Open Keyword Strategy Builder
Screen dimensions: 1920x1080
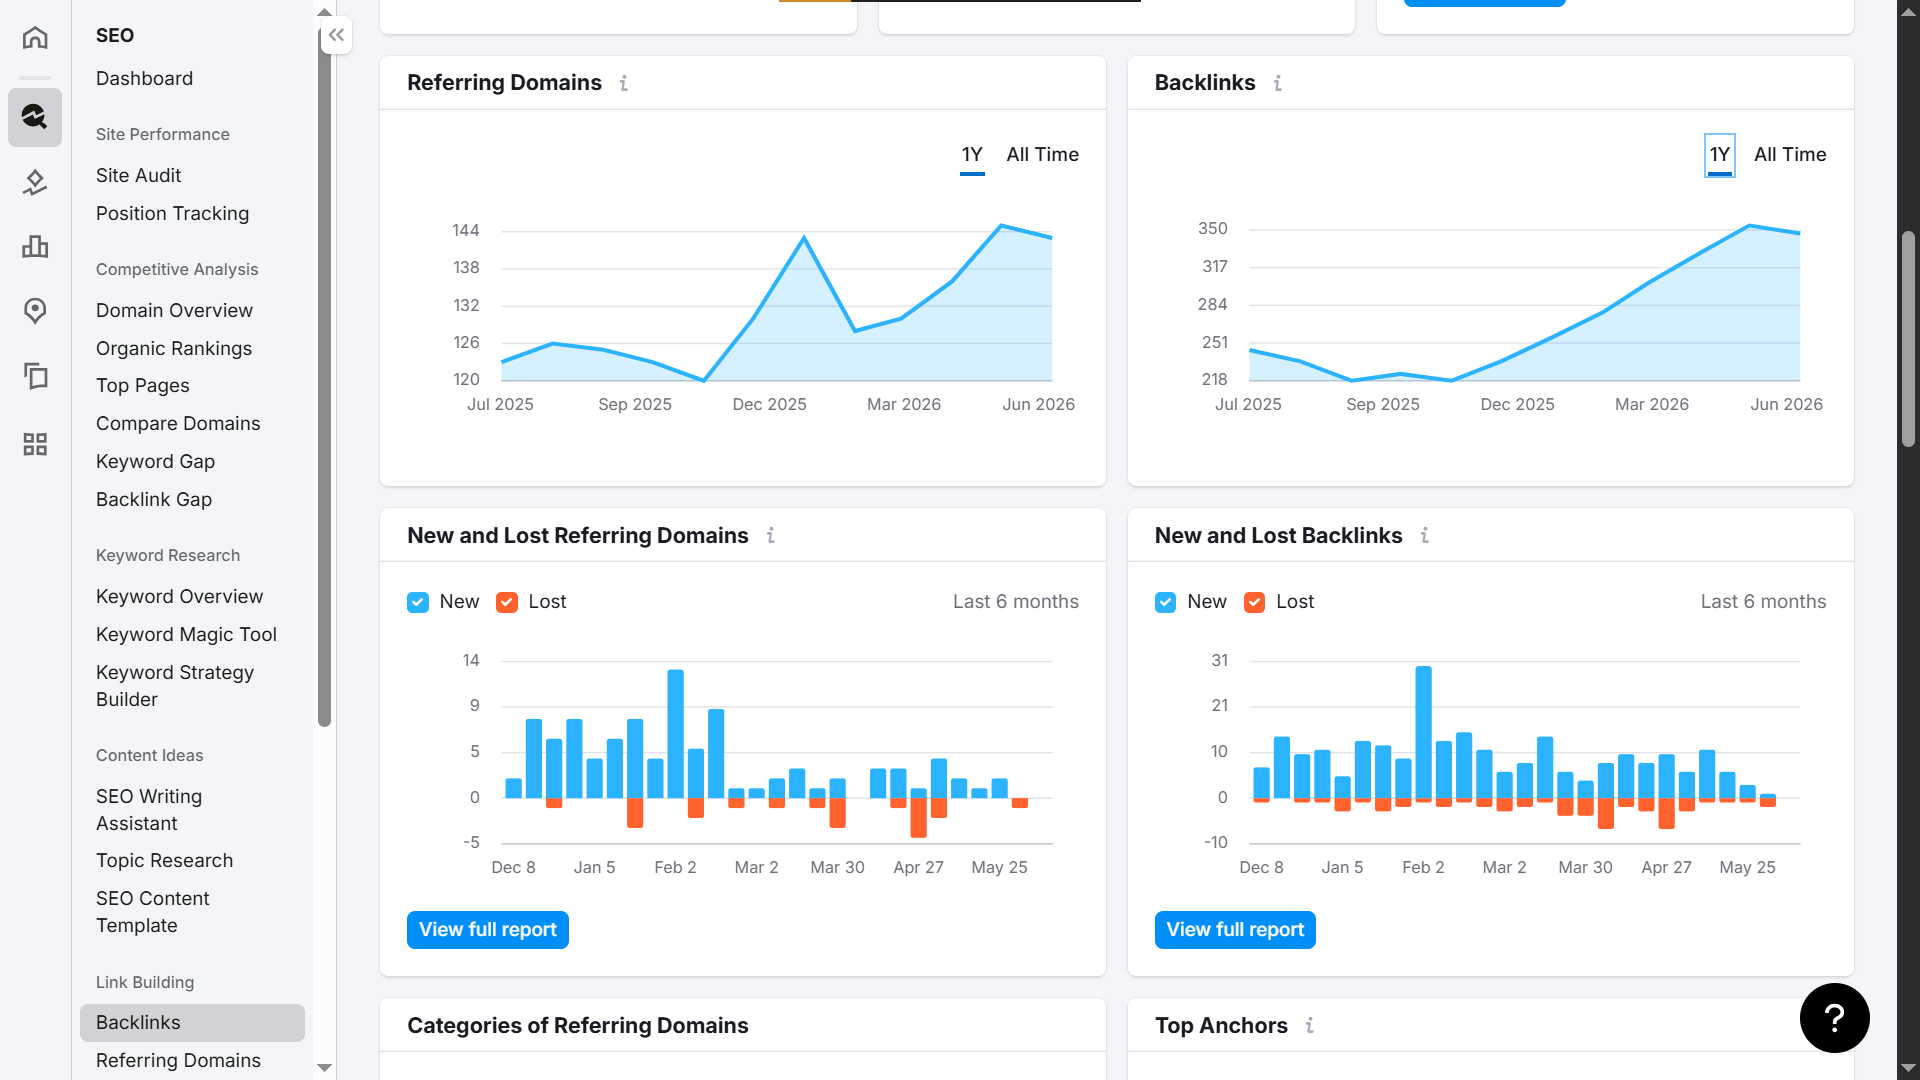175,686
